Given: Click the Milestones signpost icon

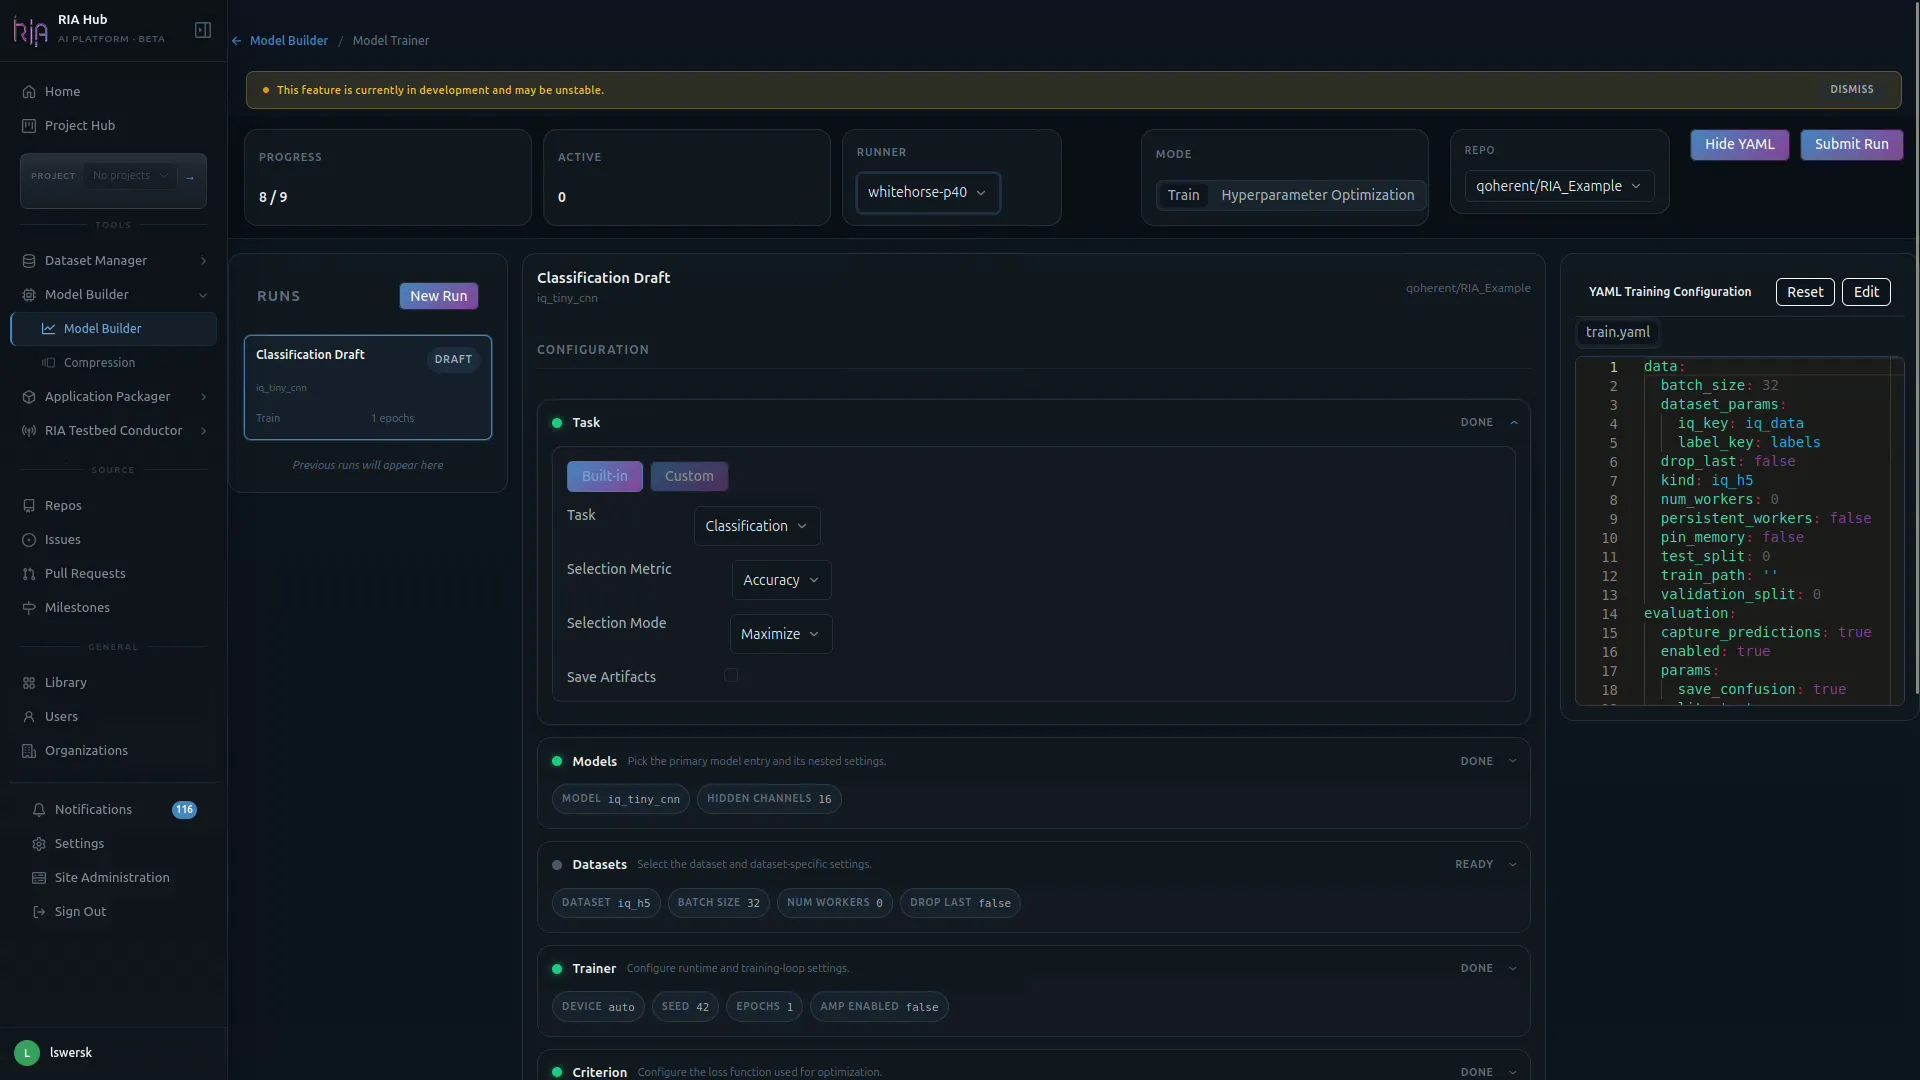Looking at the screenshot, I should (x=29, y=608).
